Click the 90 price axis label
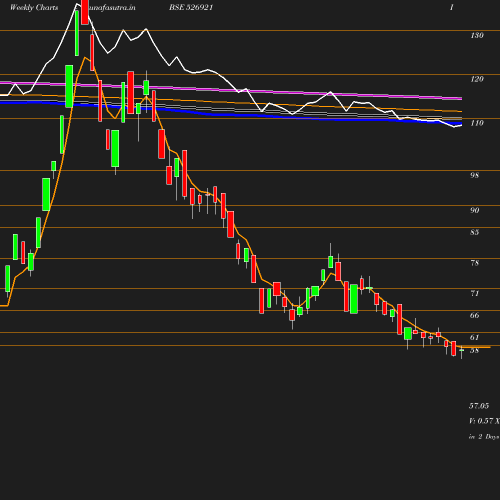The width and height of the screenshot is (500, 500). [475, 210]
